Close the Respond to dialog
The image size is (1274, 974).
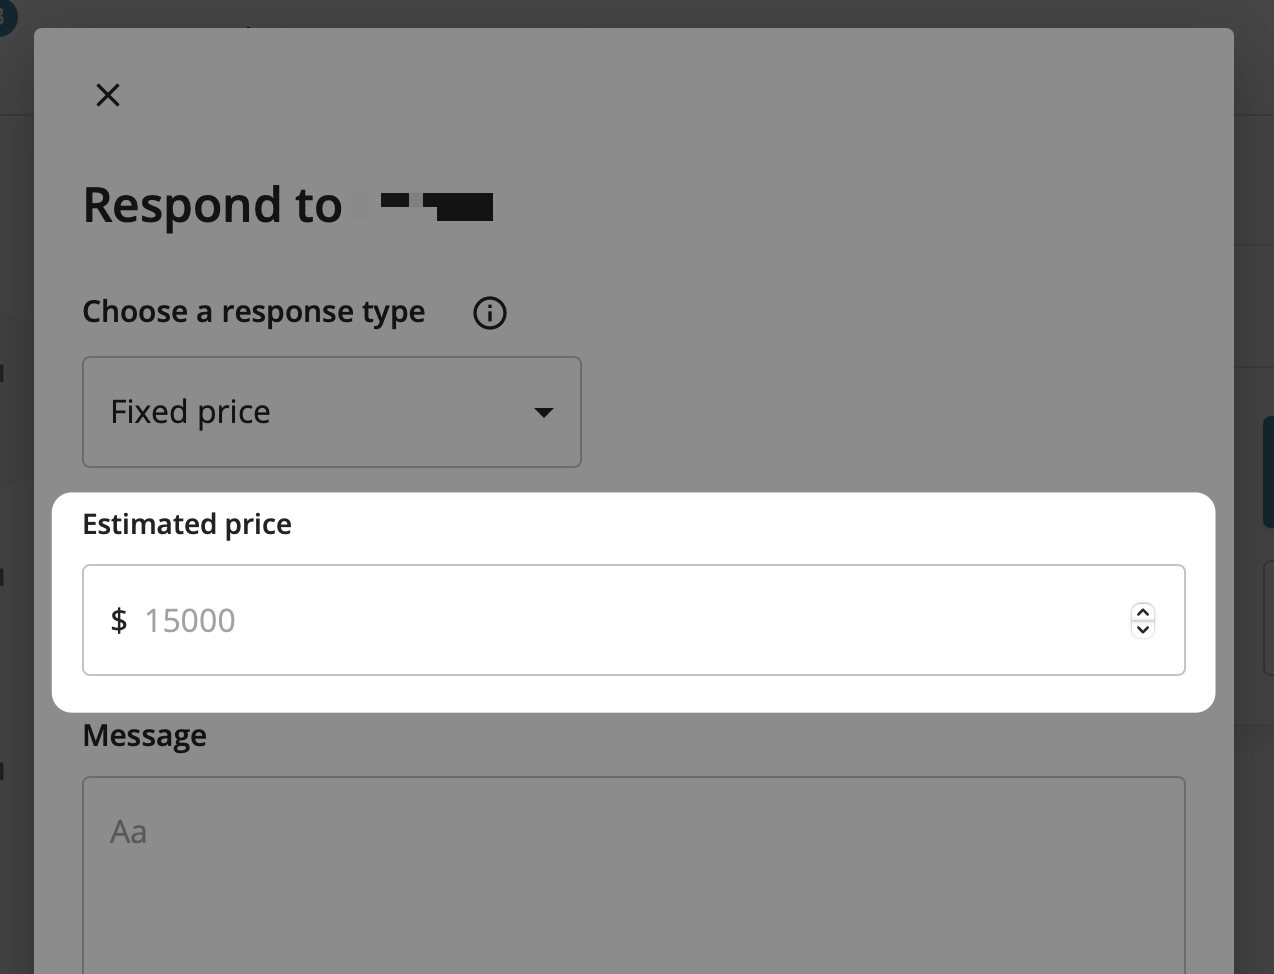tap(108, 95)
